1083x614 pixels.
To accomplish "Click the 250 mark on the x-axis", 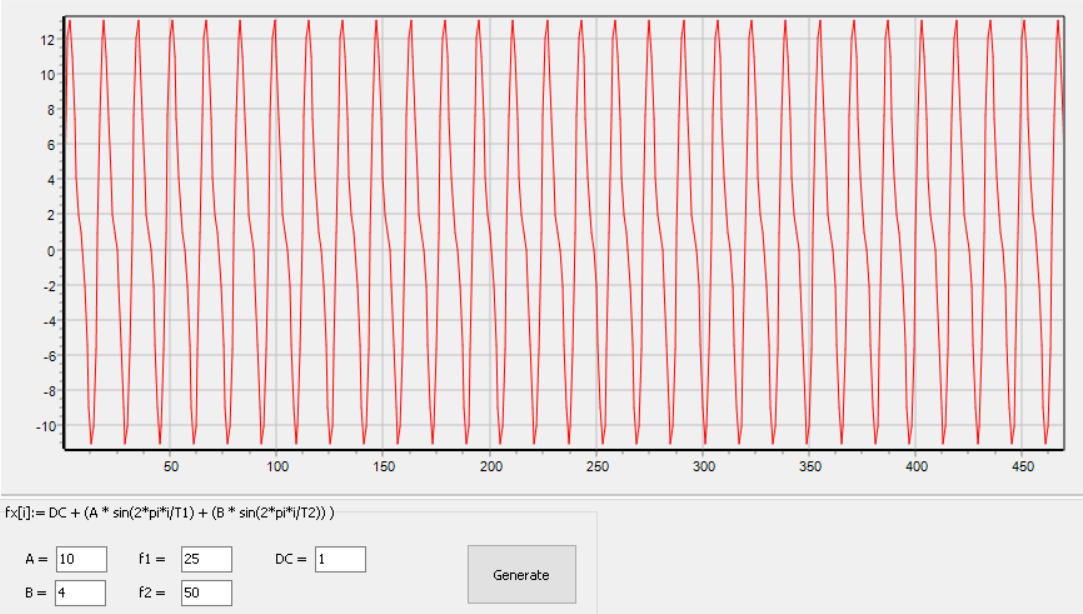I will click(597, 467).
